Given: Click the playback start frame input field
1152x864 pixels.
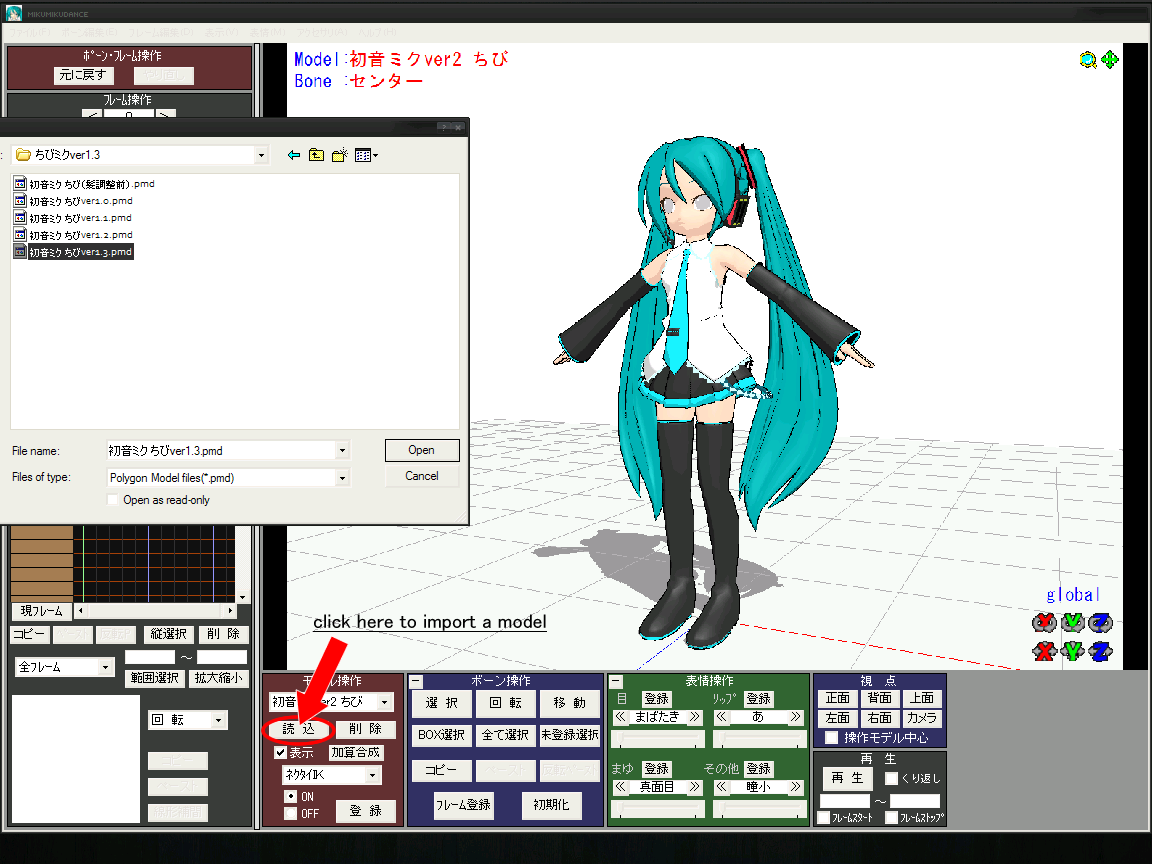Looking at the screenshot, I should [x=845, y=801].
